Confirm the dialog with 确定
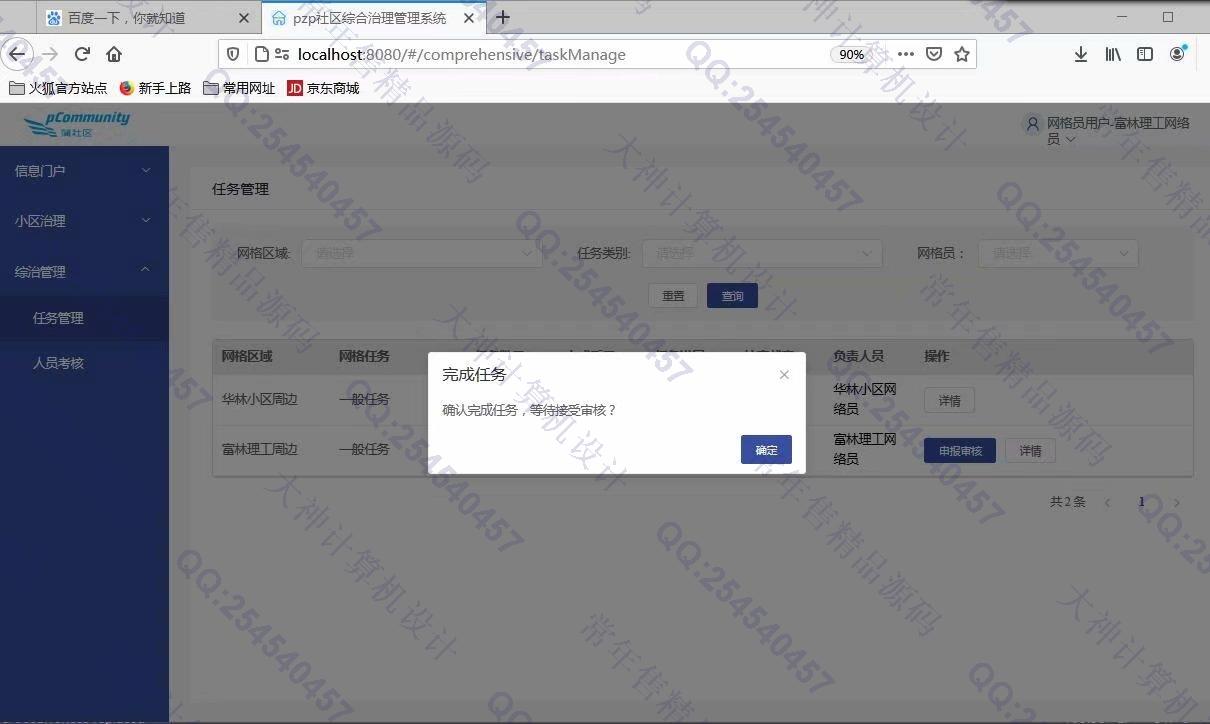 coord(766,450)
